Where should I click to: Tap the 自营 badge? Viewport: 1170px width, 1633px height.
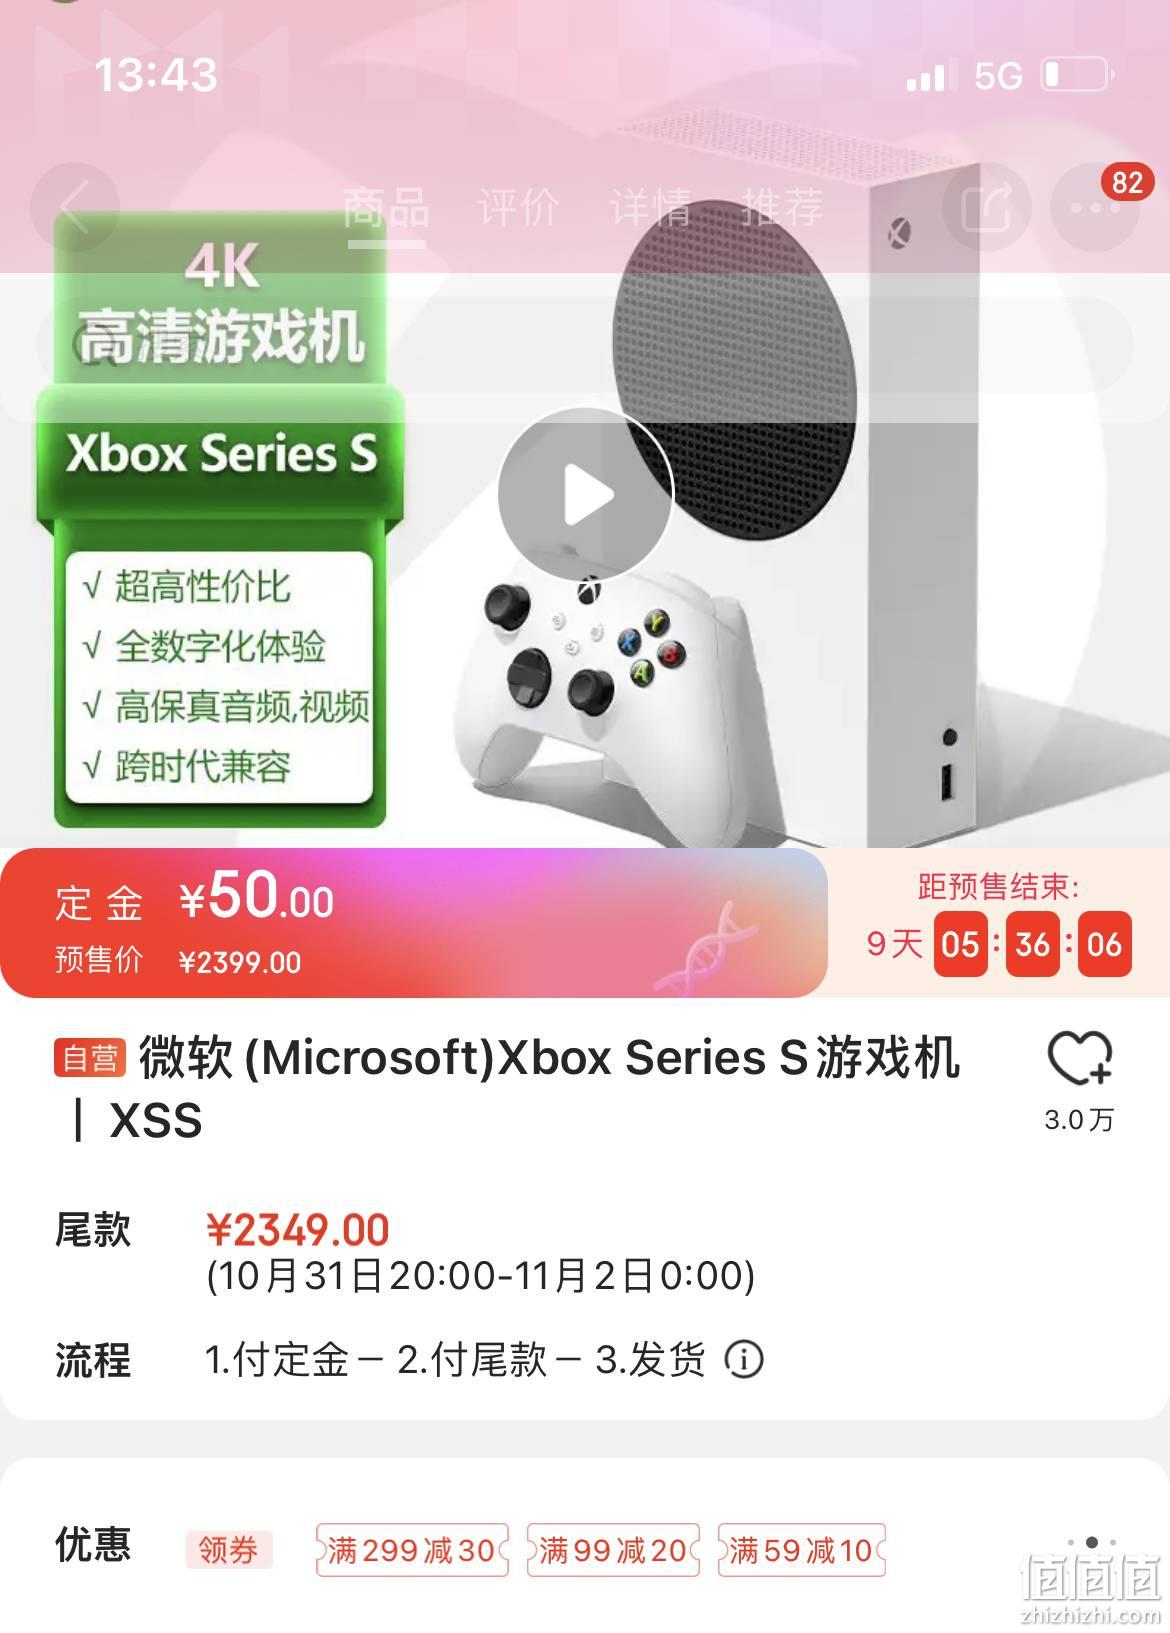90,1058
